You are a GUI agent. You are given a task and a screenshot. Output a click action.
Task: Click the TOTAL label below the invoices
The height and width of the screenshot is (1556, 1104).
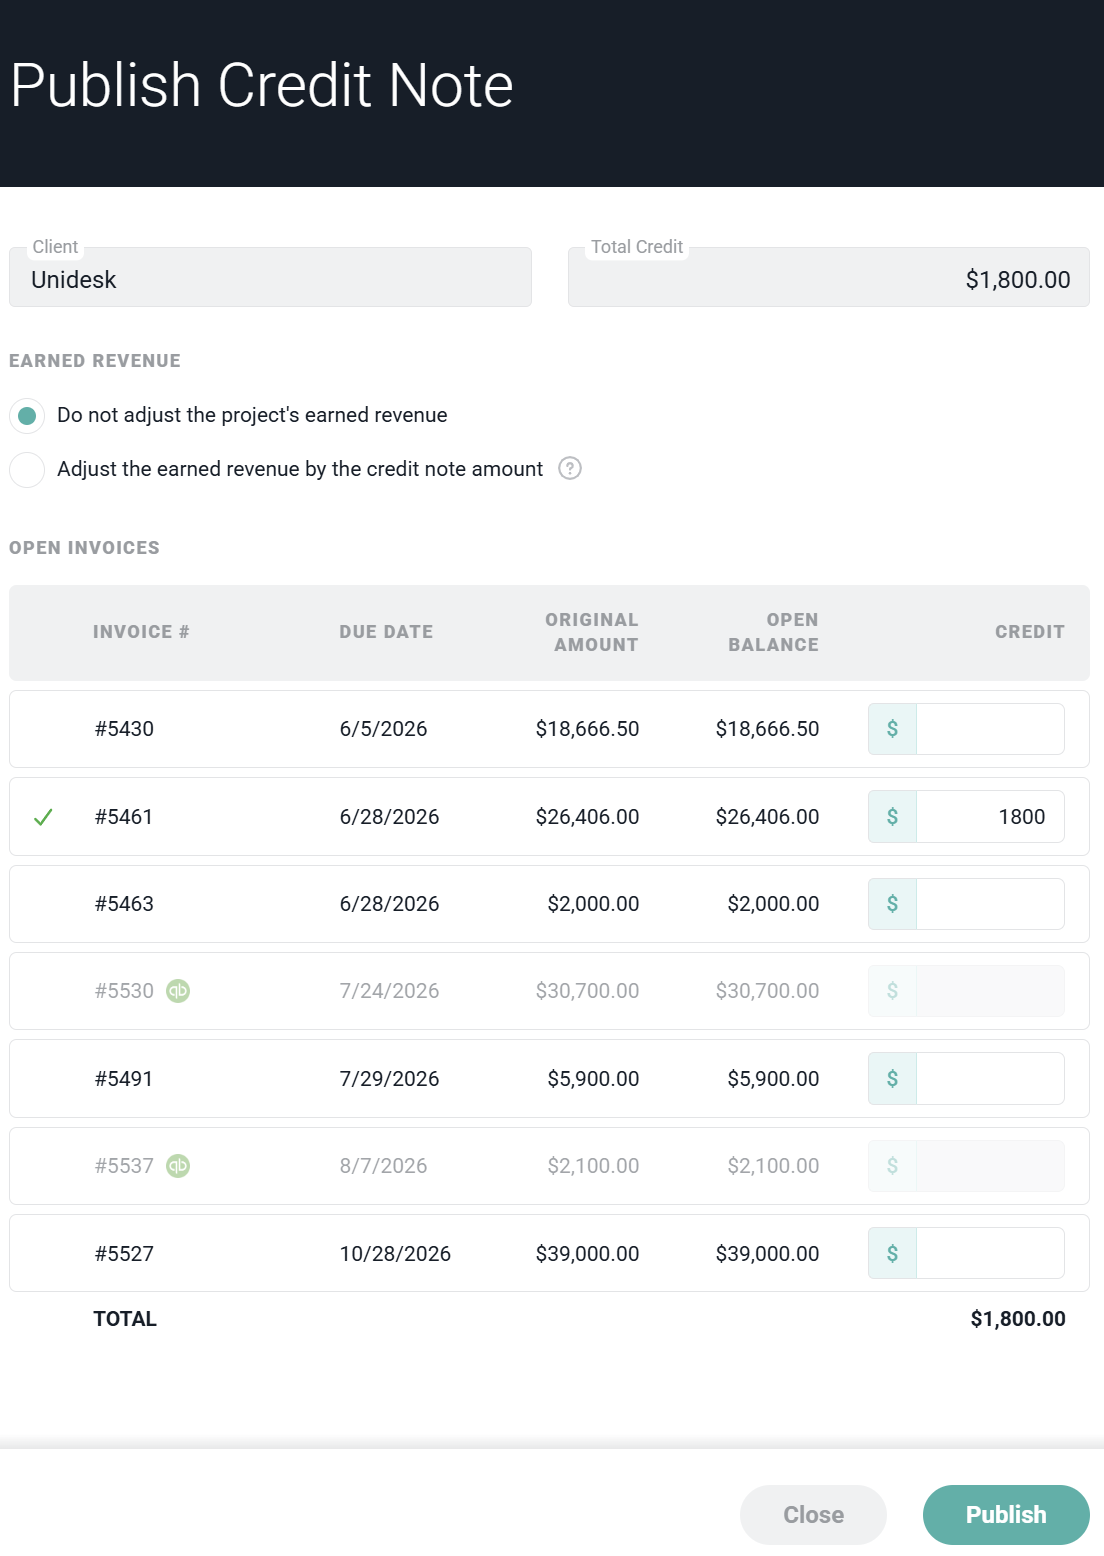[x=125, y=1319]
